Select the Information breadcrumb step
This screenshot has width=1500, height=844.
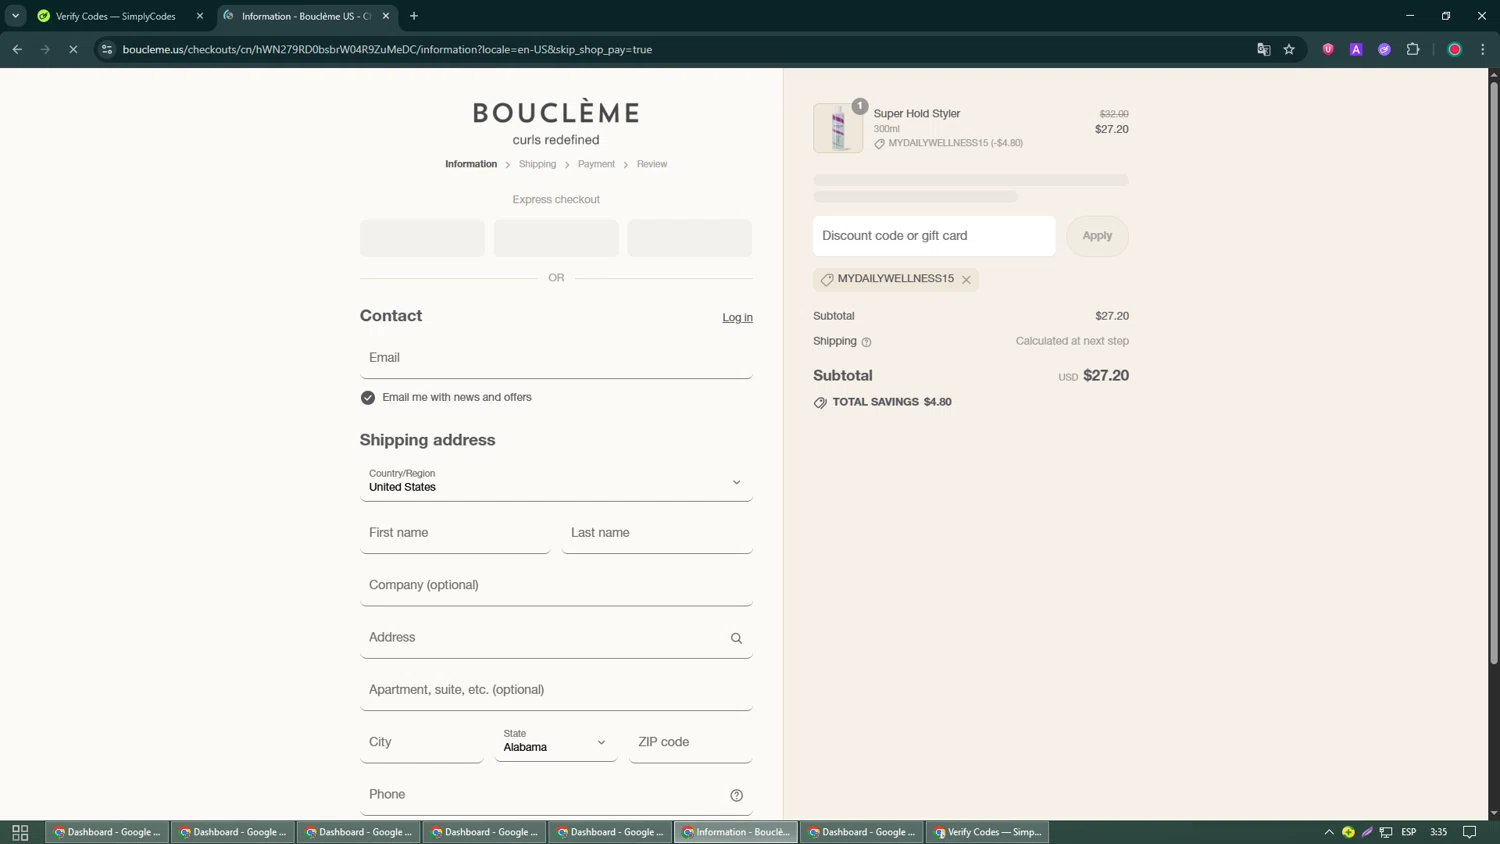[x=471, y=164]
